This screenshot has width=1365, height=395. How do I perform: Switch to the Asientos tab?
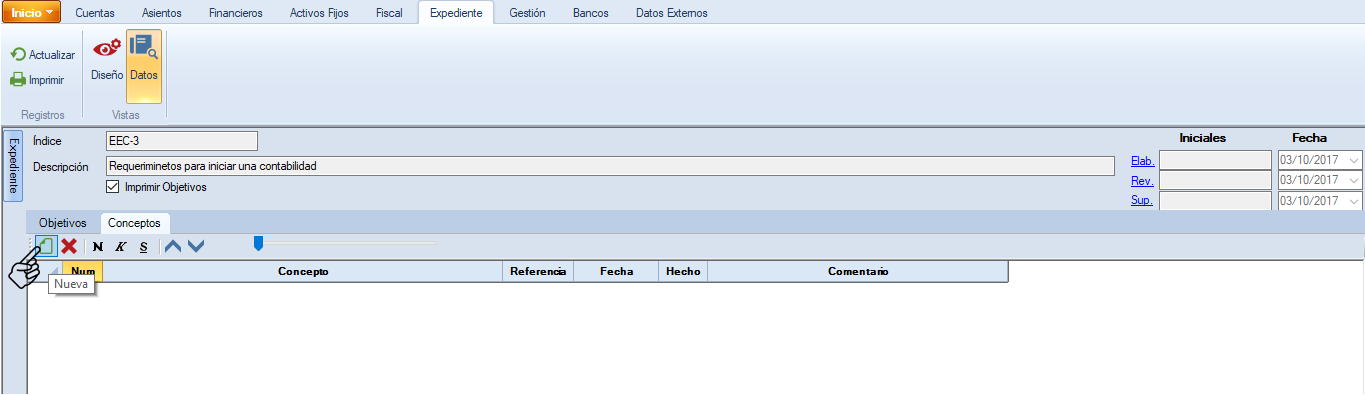162,13
